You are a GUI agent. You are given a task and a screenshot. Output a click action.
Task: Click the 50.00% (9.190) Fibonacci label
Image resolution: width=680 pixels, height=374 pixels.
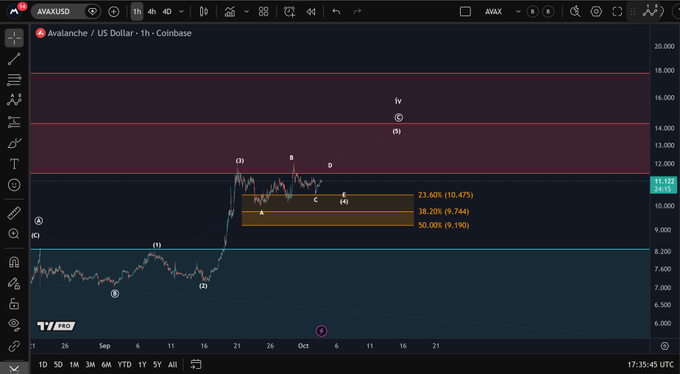point(444,225)
